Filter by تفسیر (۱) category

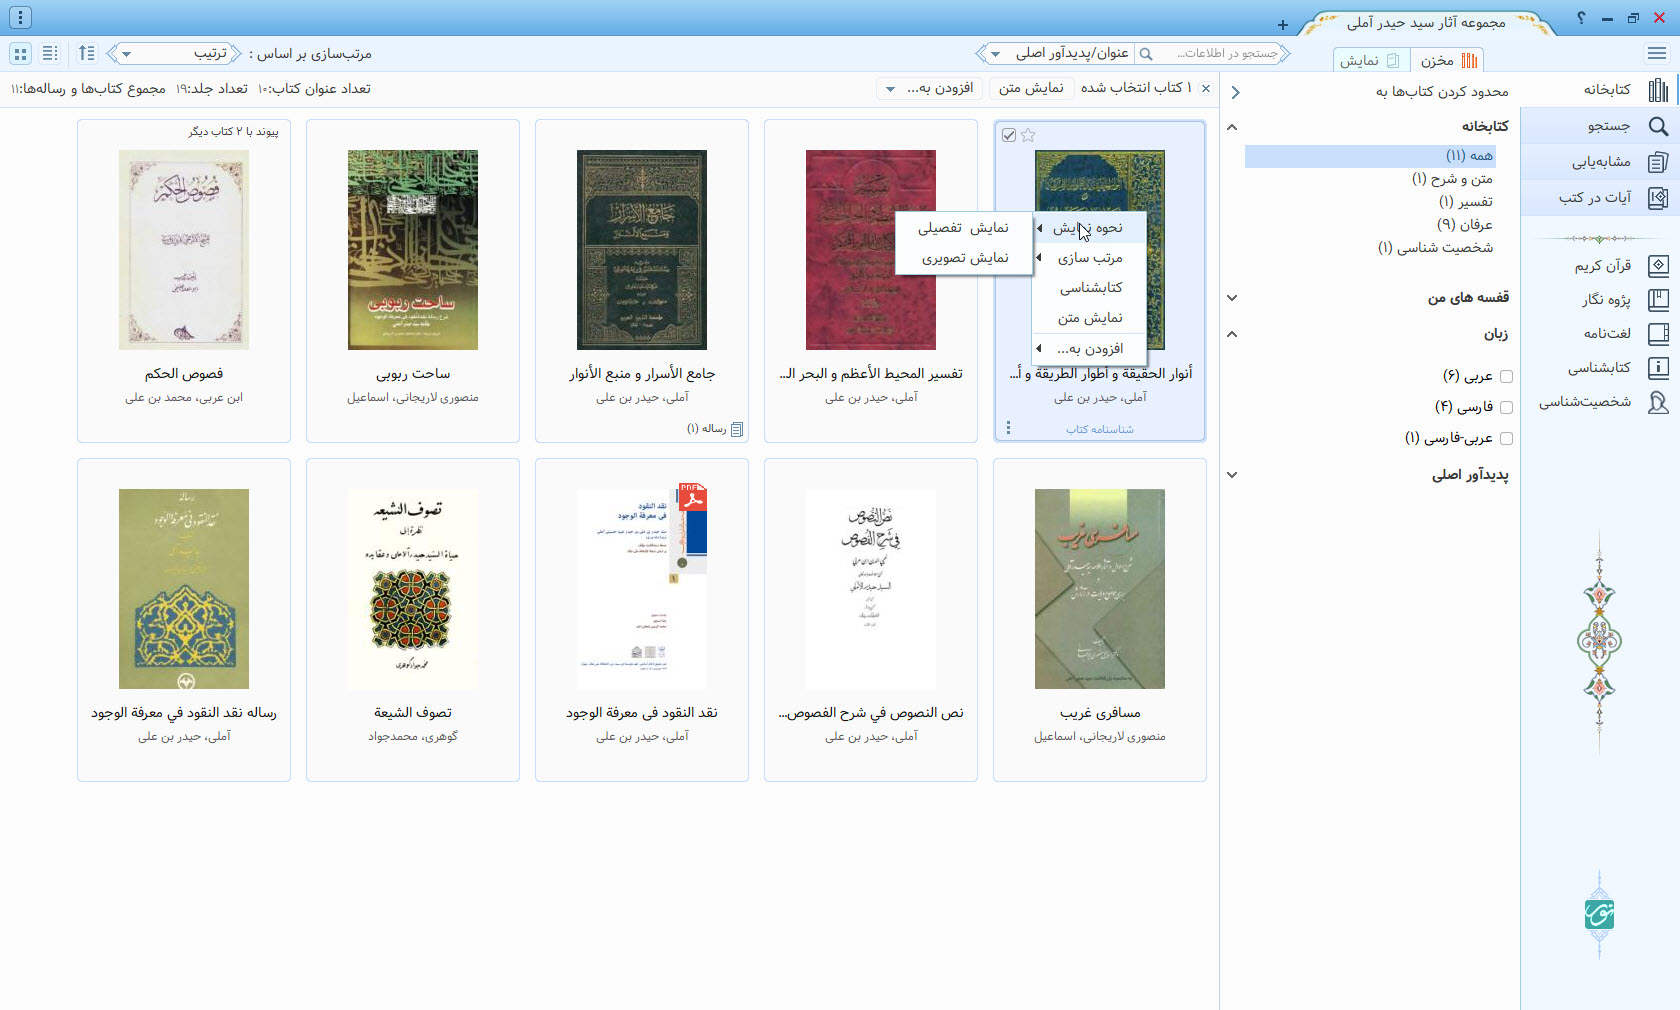(1466, 202)
